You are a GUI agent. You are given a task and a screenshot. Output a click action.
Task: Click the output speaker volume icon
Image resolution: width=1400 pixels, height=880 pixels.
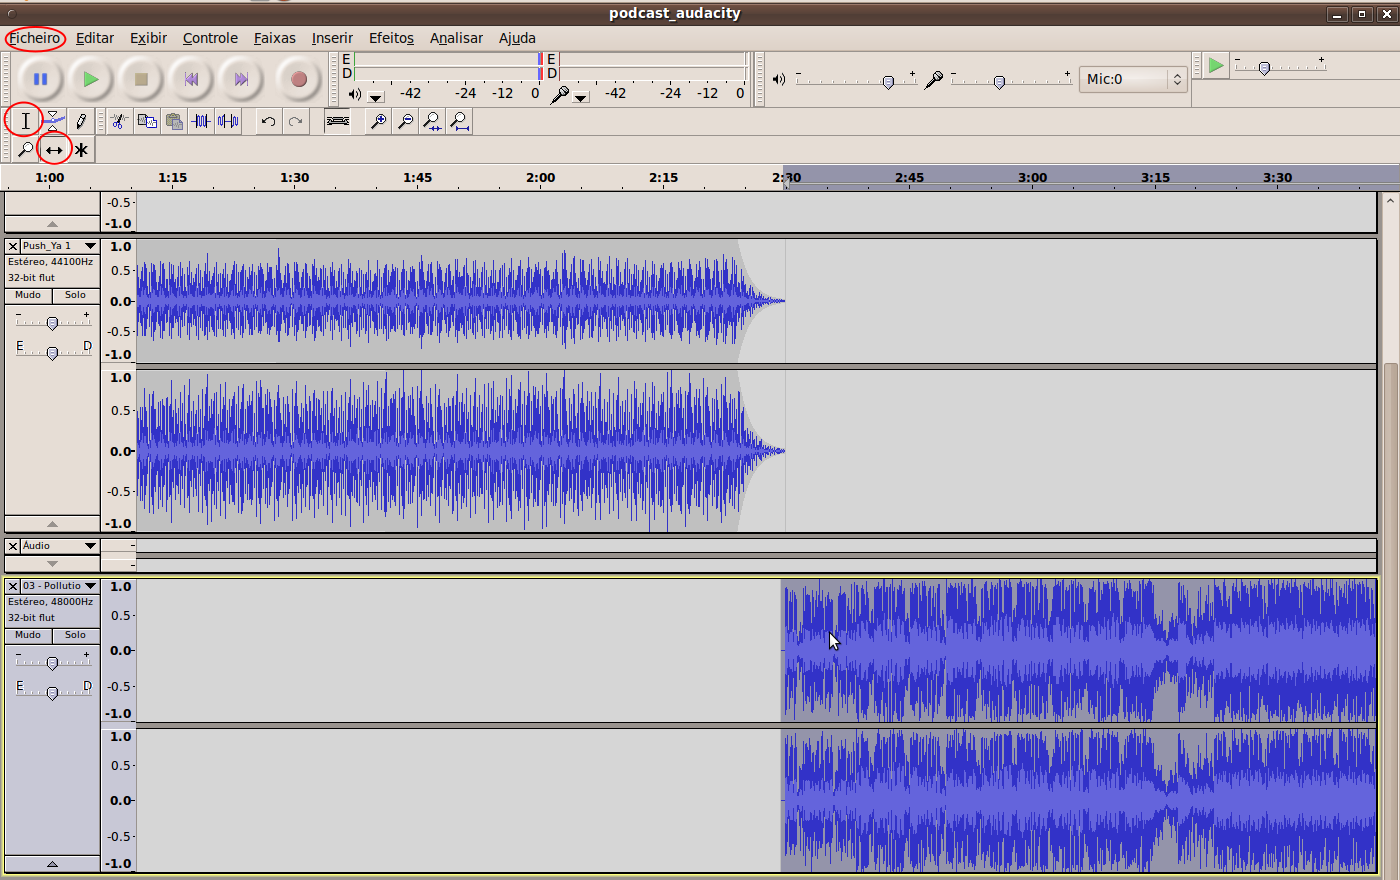coord(779,79)
